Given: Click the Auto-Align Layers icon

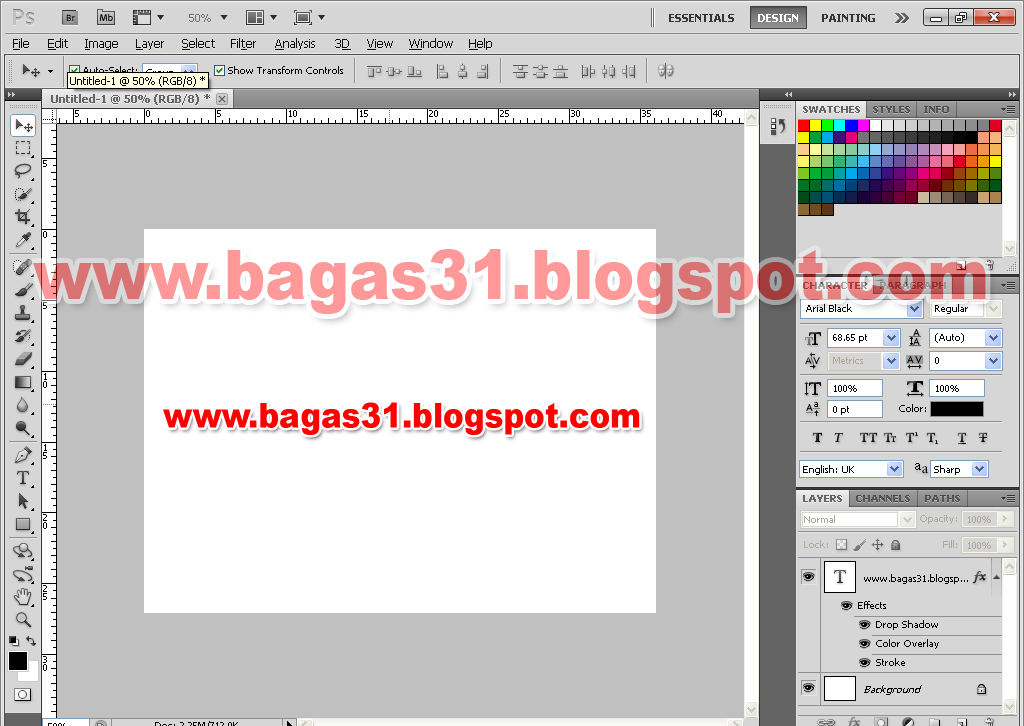Looking at the screenshot, I should pyautogui.click(x=665, y=71).
